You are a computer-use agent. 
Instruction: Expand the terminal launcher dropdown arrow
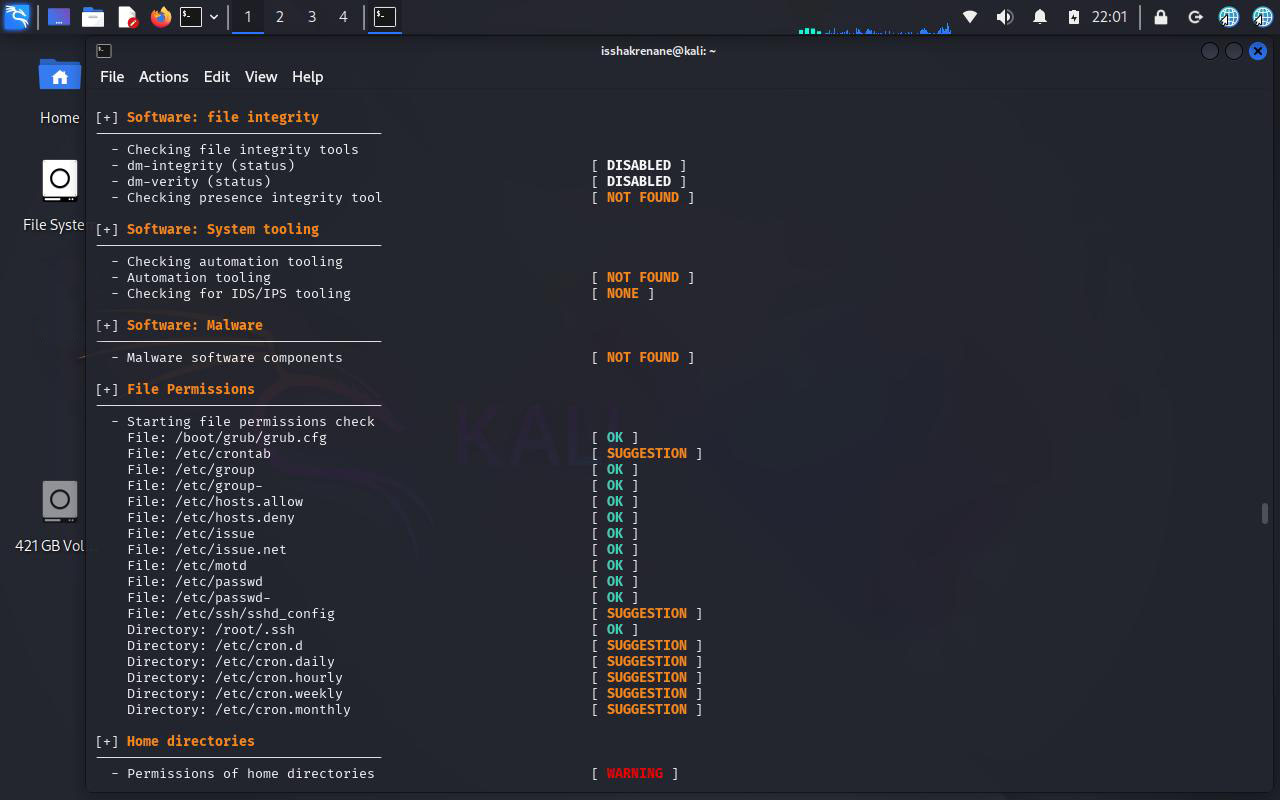click(214, 17)
